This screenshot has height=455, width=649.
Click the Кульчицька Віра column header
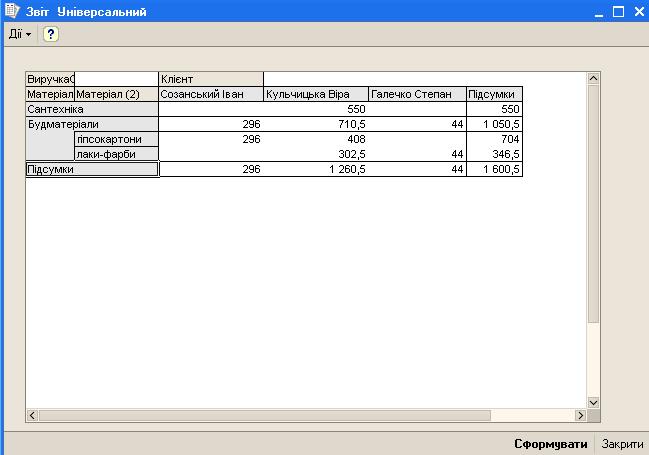coord(316,94)
